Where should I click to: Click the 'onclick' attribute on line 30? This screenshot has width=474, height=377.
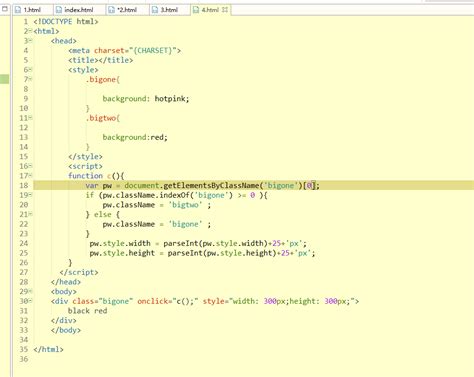[152, 301]
